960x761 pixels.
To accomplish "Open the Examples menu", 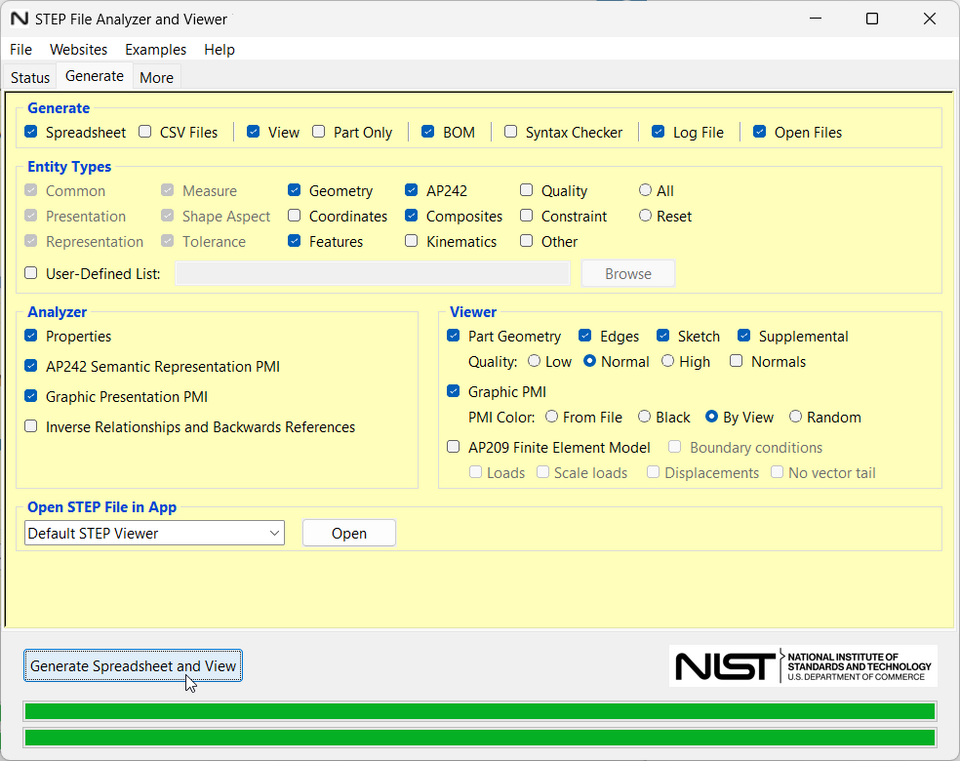I will pos(155,49).
